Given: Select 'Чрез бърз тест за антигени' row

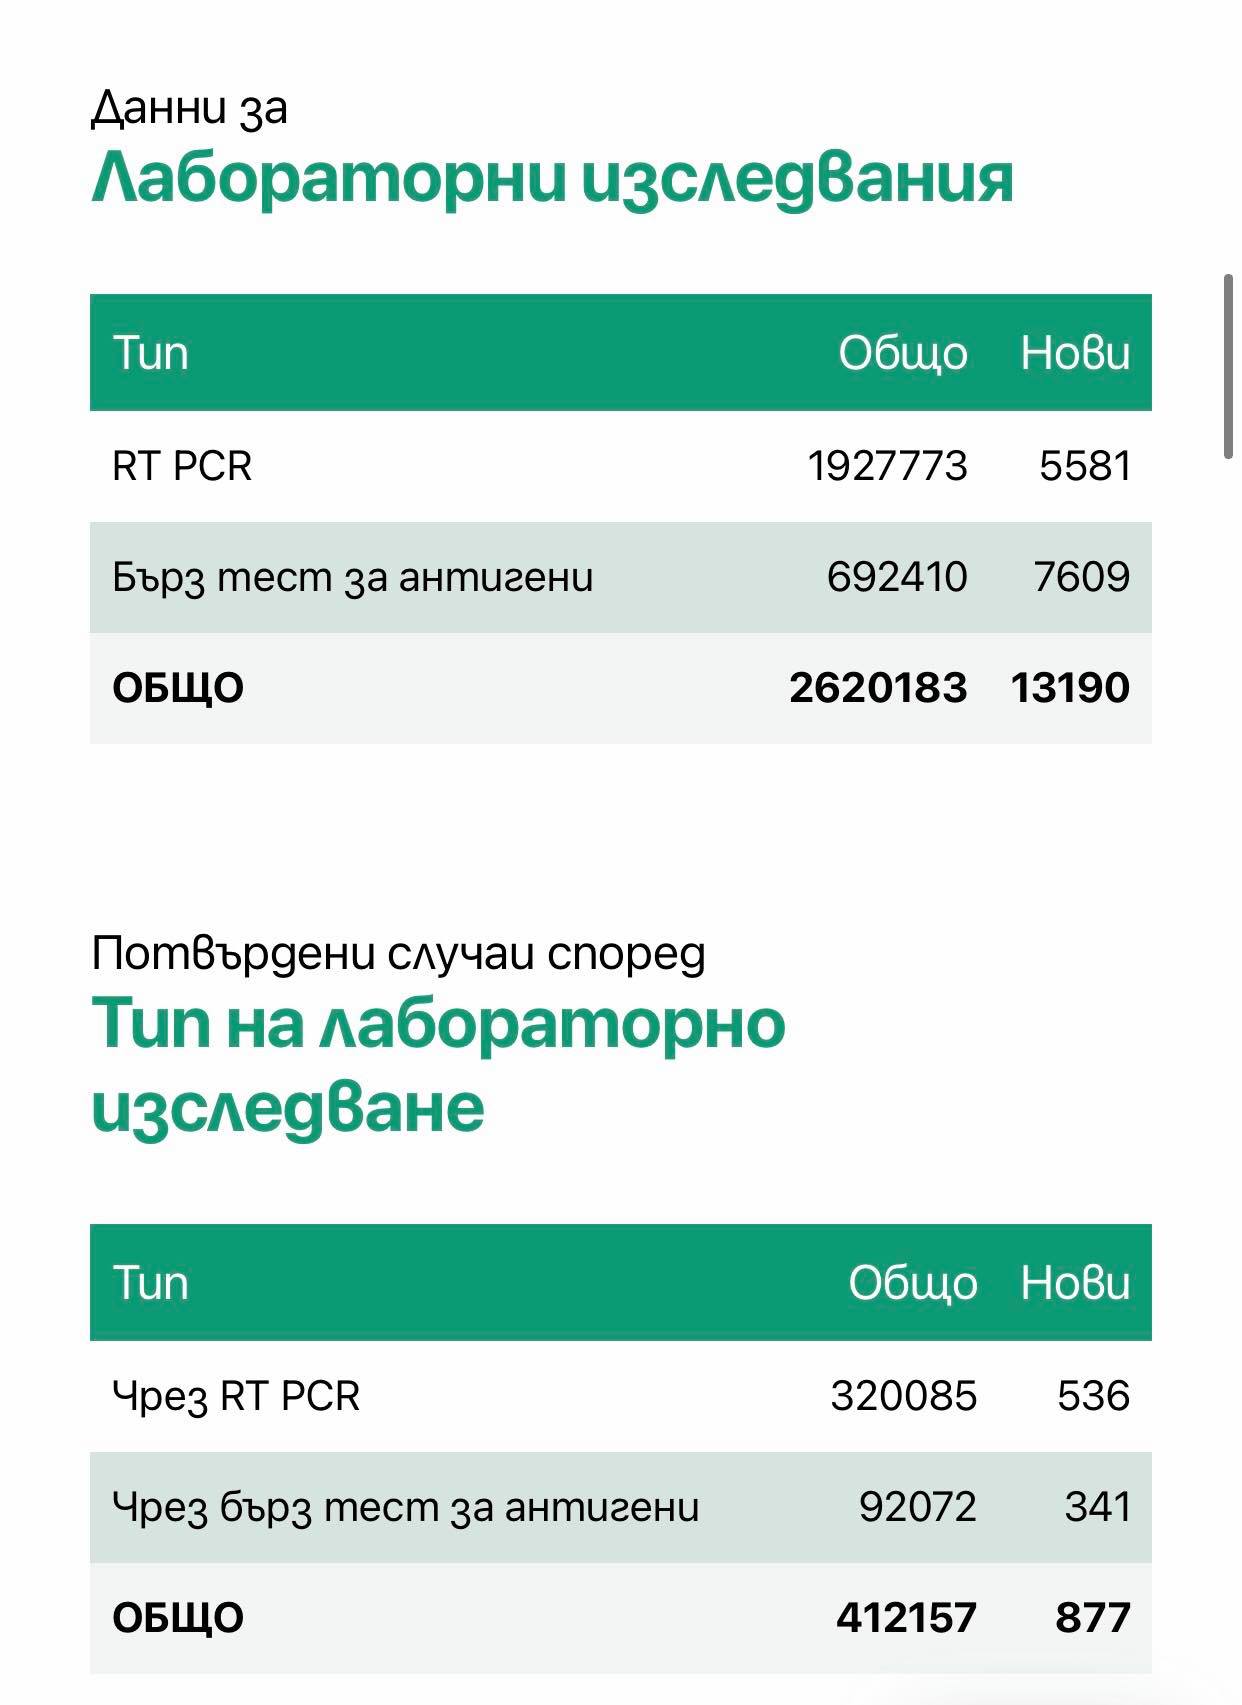Looking at the screenshot, I should click(621, 1508).
